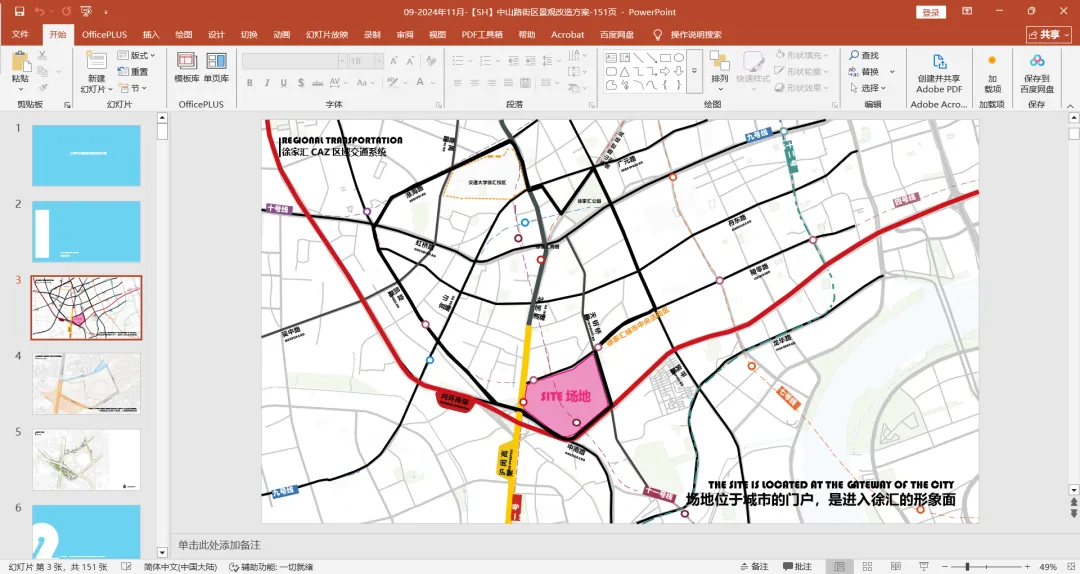The height and width of the screenshot is (574, 1080).
Task: Click the Sign in (登录) button
Action: point(931,12)
